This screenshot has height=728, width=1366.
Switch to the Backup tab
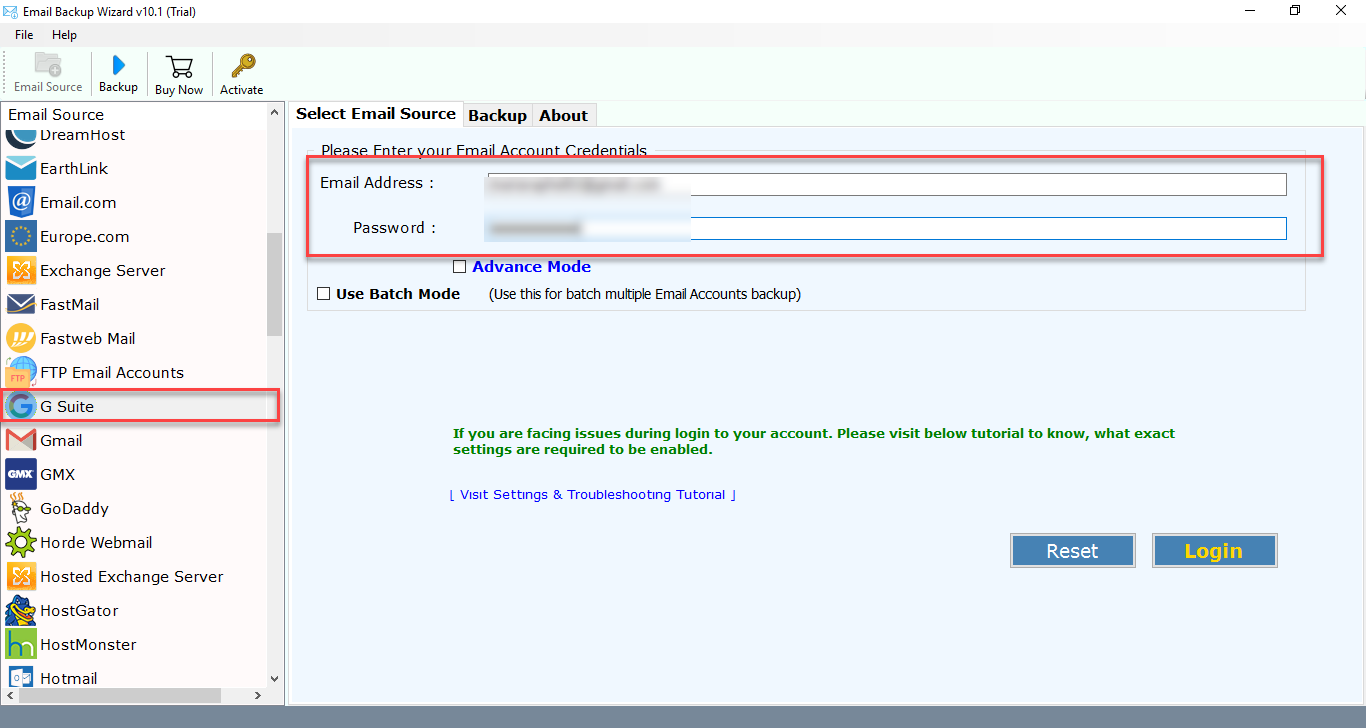coord(497,115)
